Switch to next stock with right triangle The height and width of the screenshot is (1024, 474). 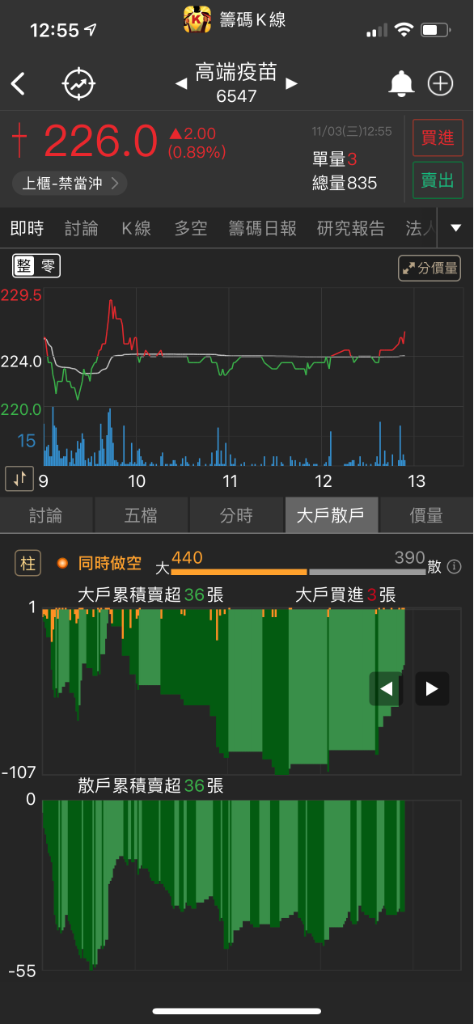291,84
